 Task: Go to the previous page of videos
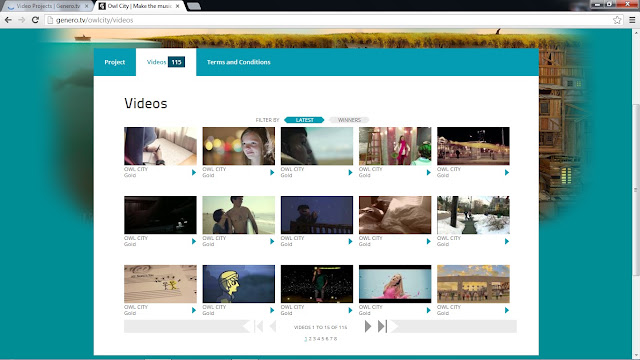click(x=273, y=326)
